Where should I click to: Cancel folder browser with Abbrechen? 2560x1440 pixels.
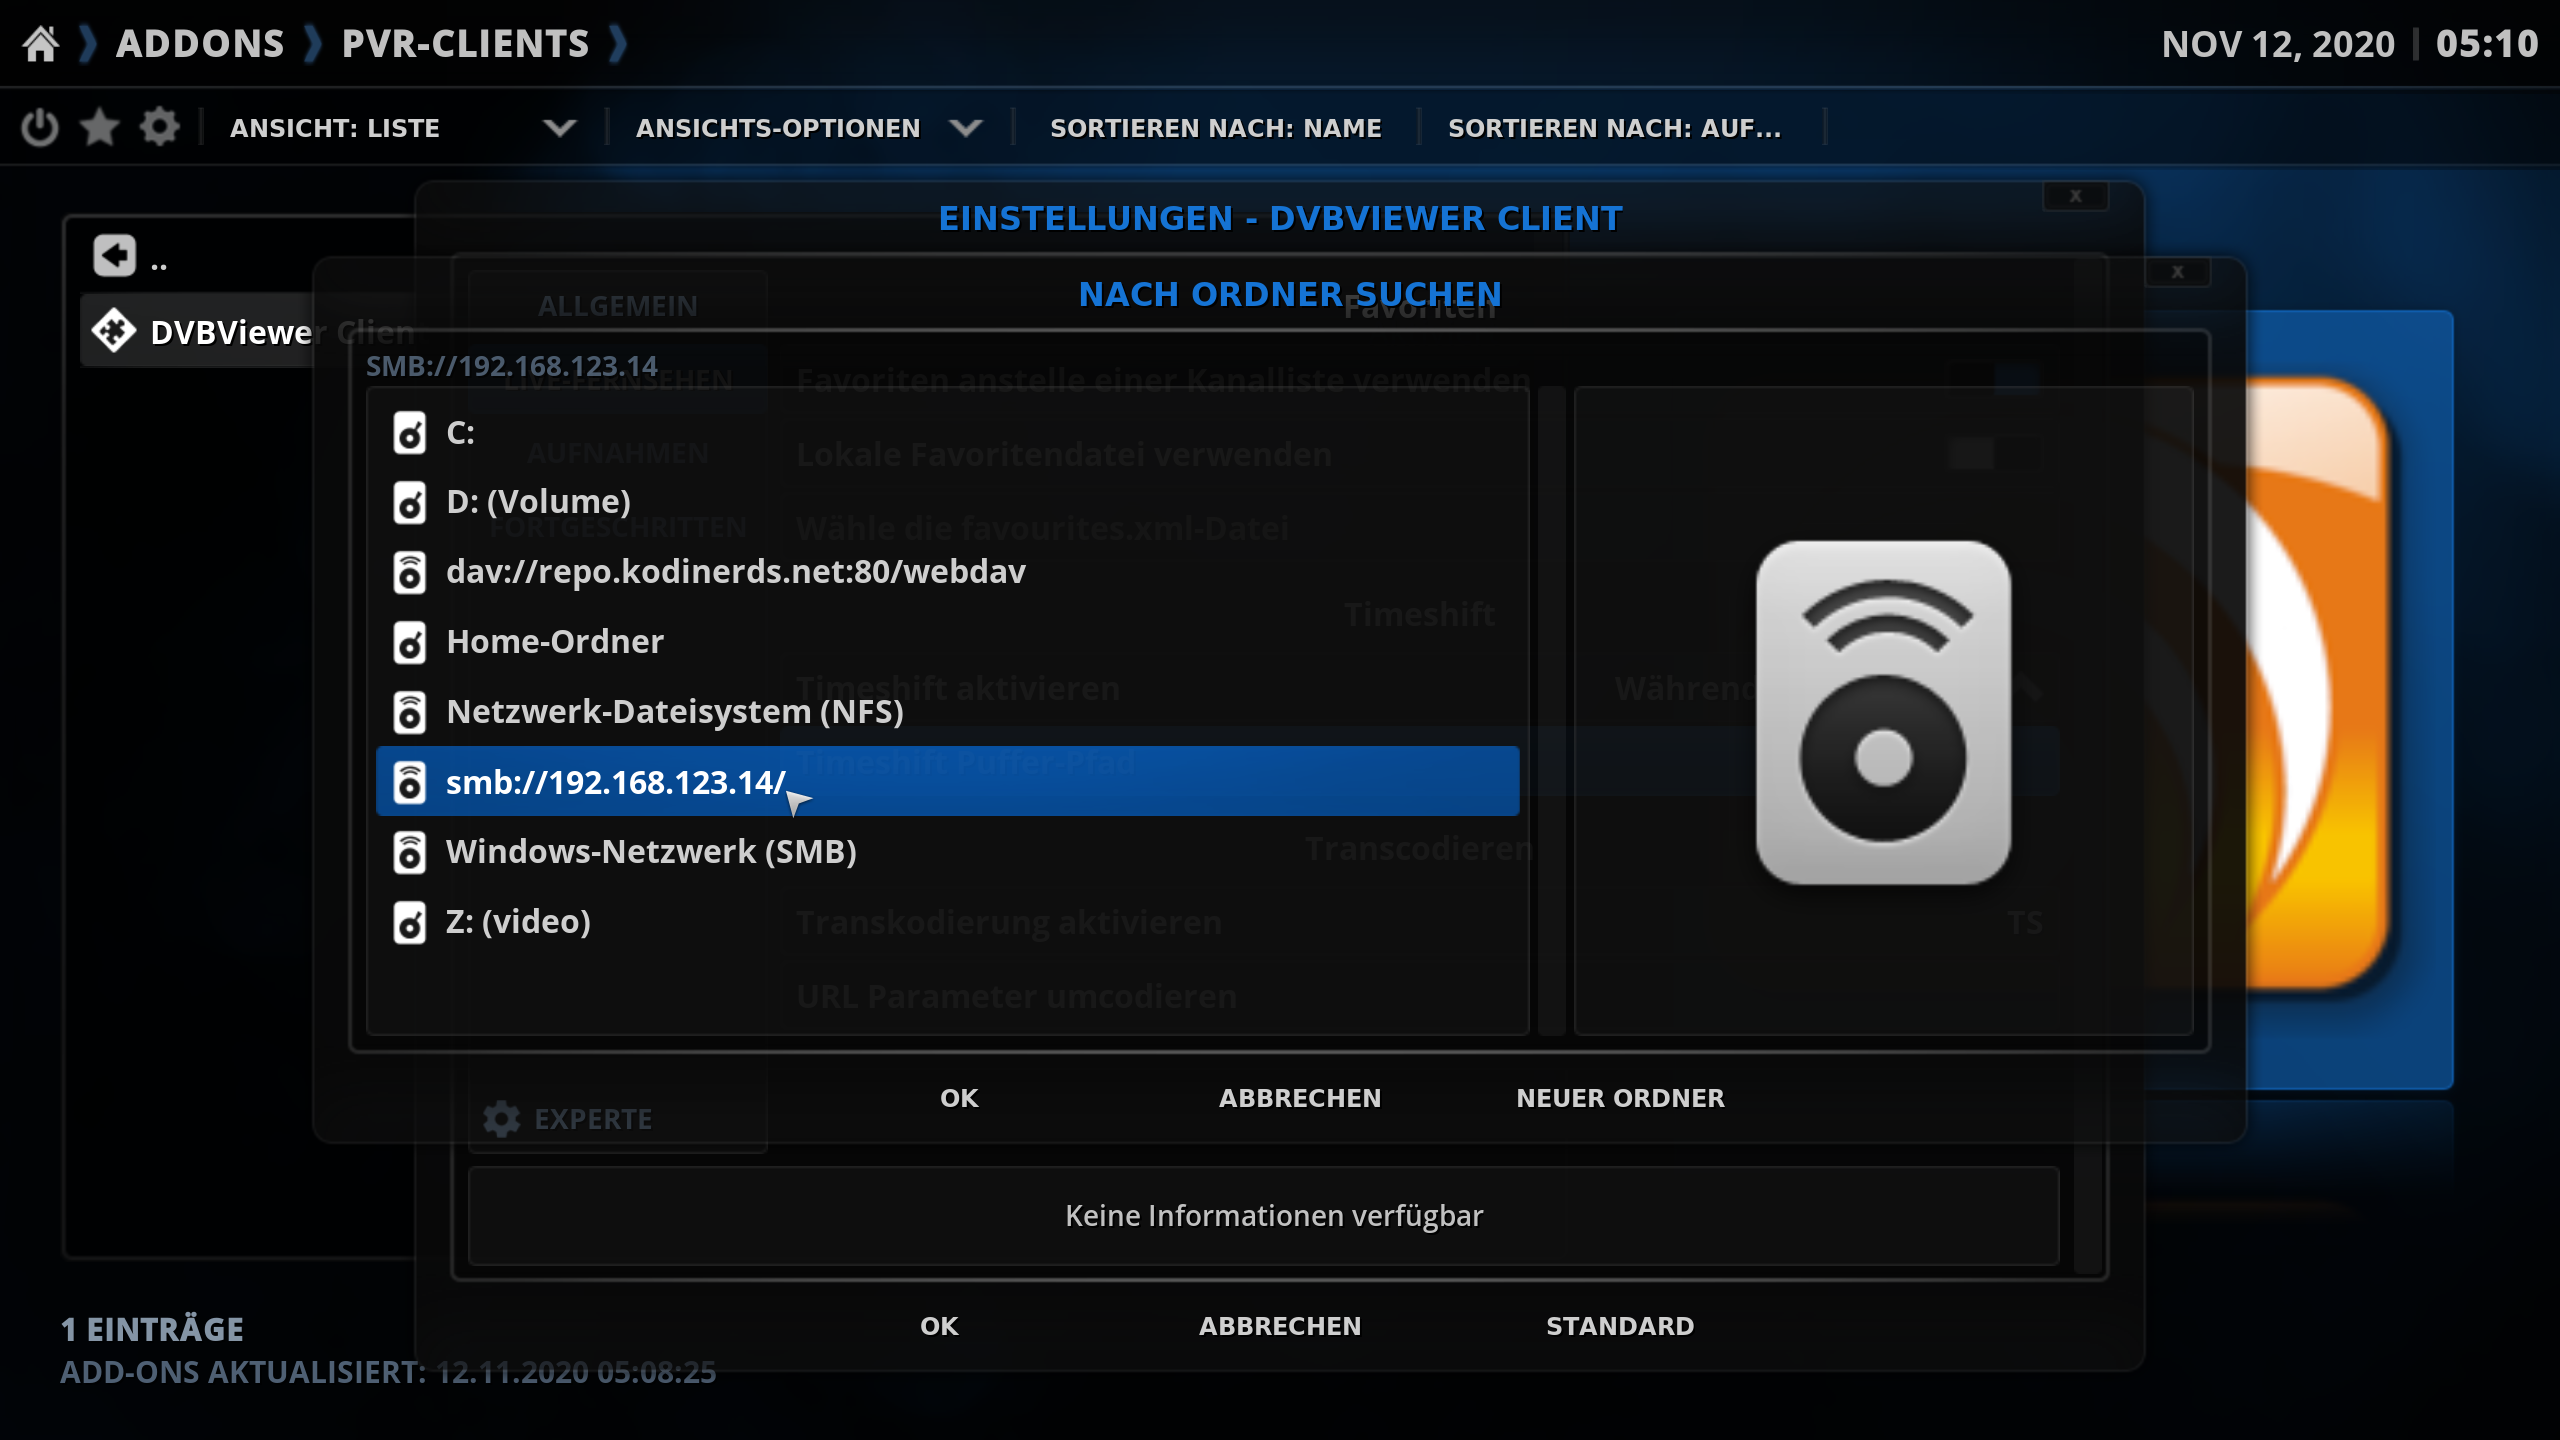(x=1300, y=1098)
